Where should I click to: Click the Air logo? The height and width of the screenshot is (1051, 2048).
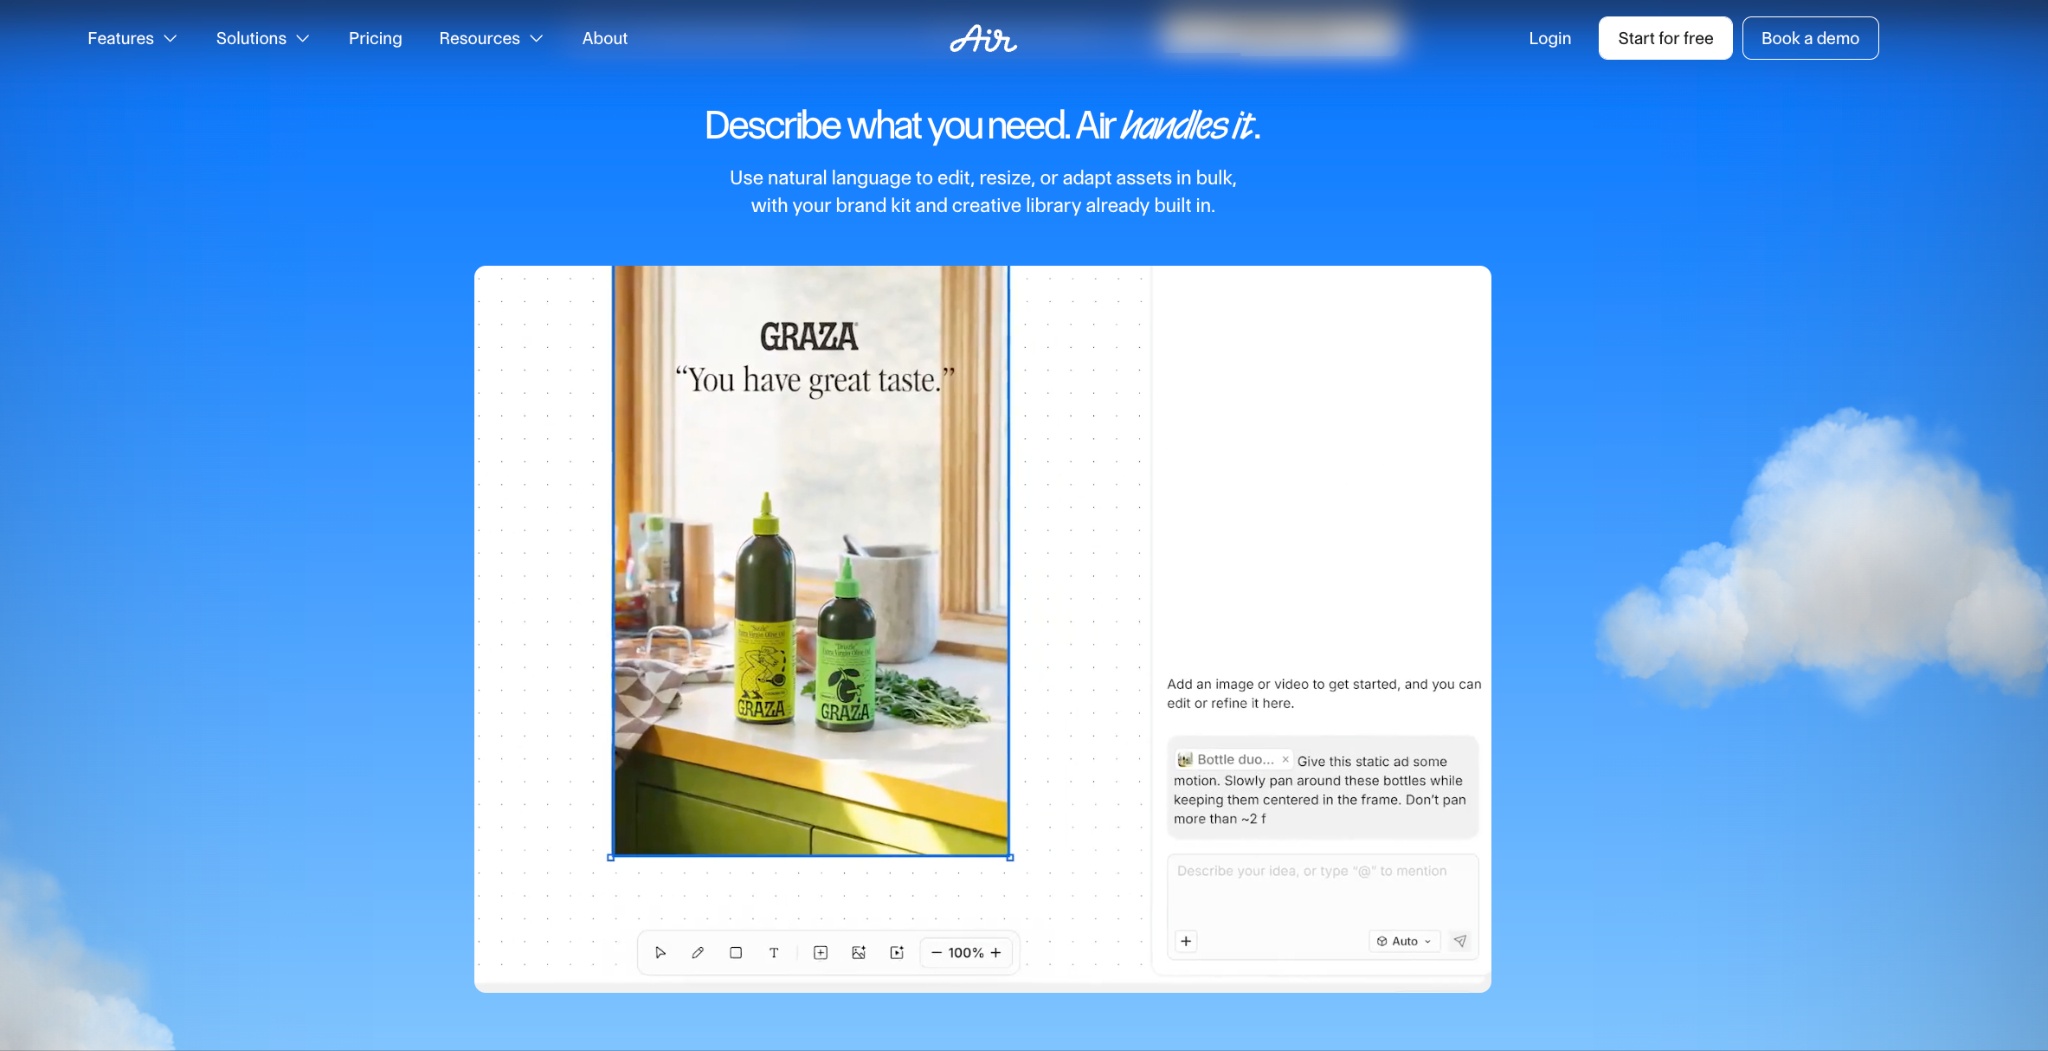point(983,39)
